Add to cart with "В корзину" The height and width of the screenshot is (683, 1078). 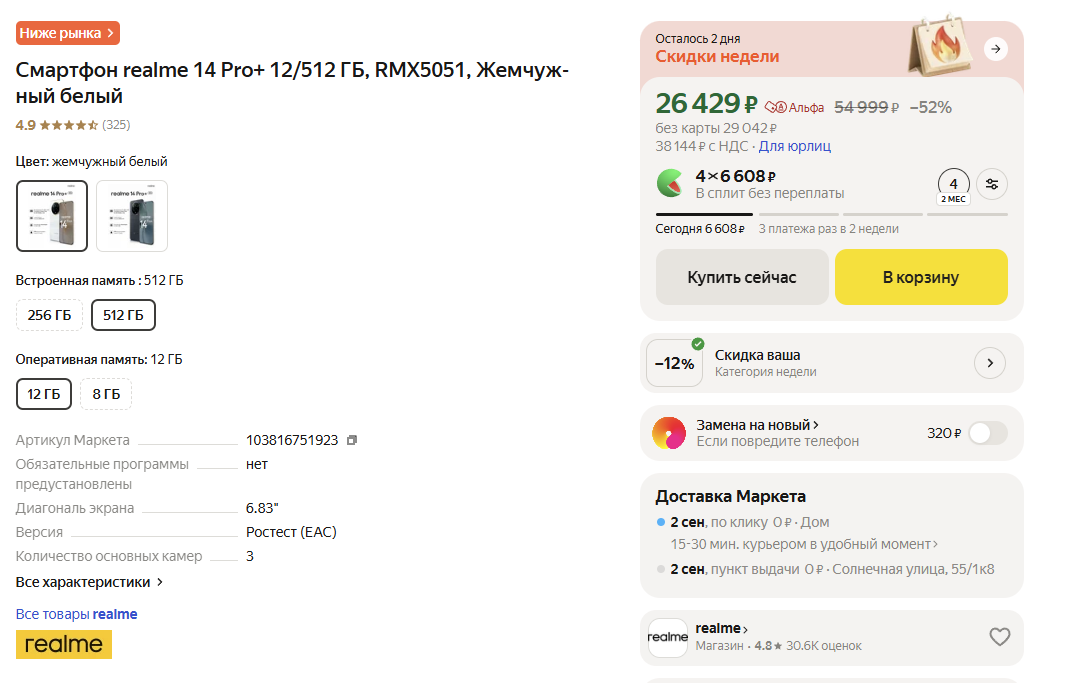(921, 277)
